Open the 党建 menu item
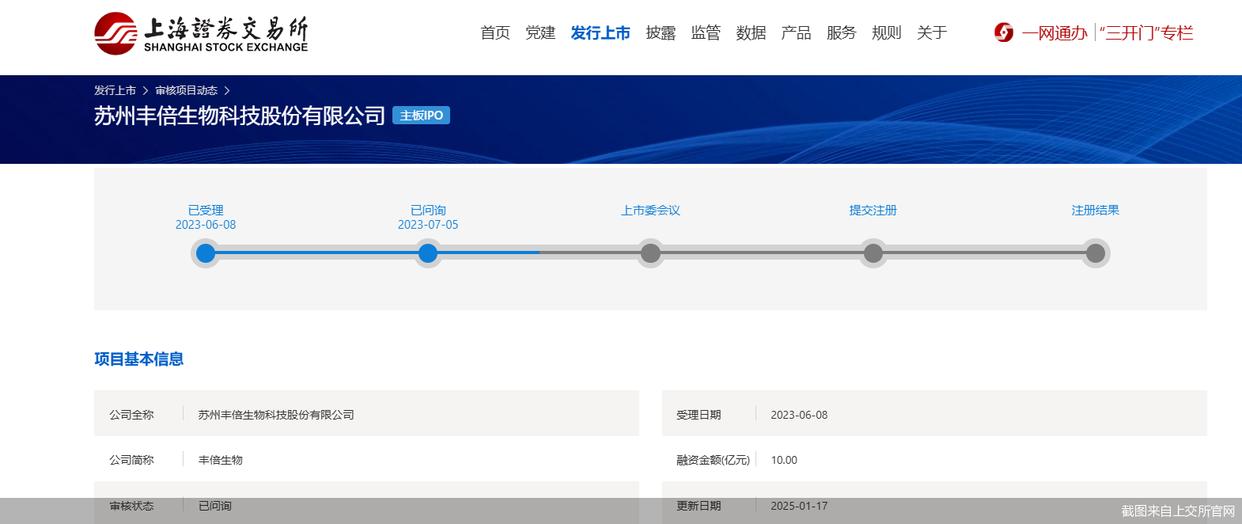This screenshot has height=524, width=1242. point(540,33)
